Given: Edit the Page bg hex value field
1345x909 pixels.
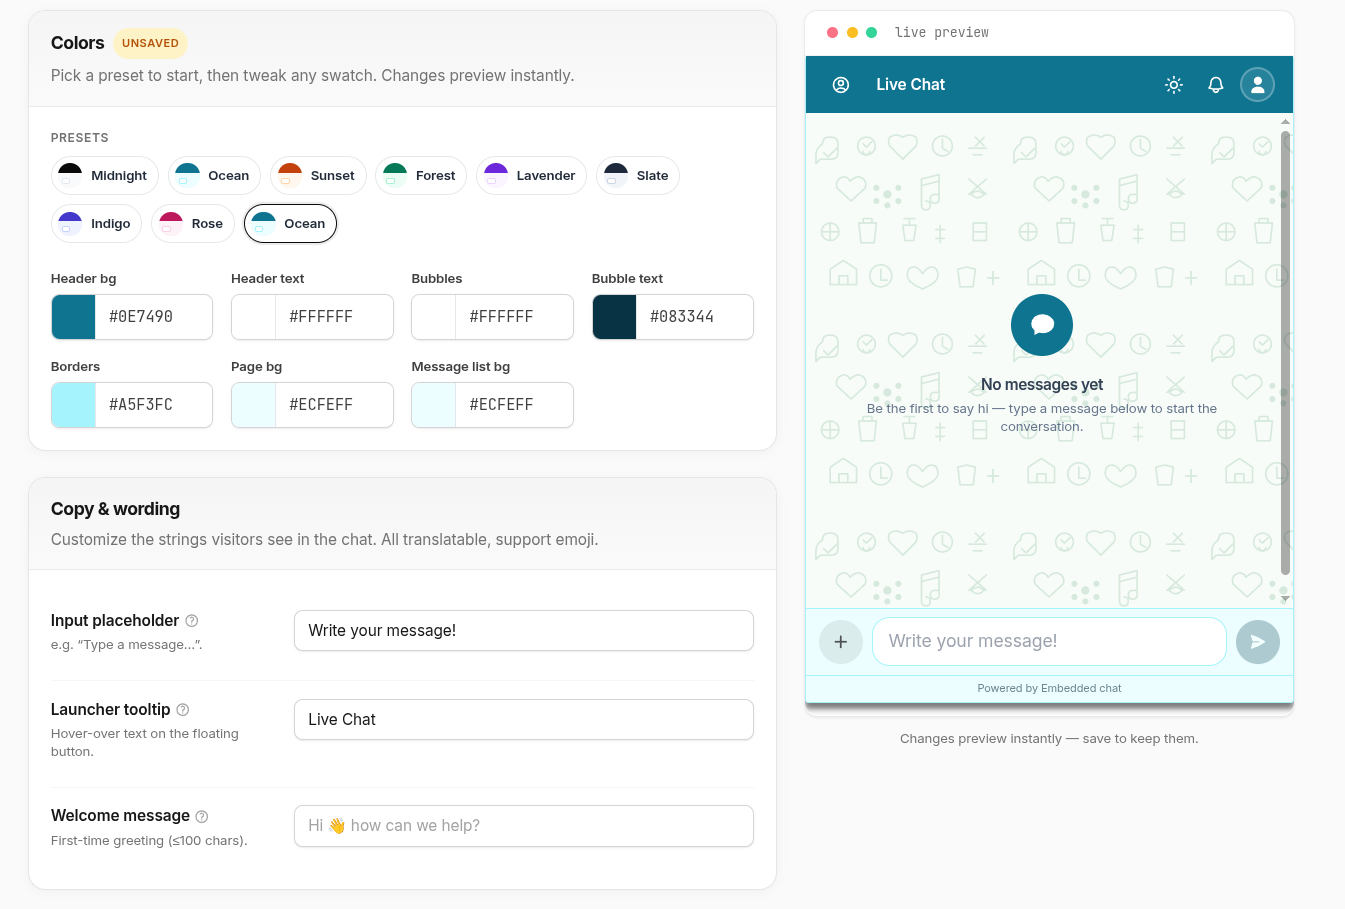Looking at the screenshot, I should [334, 405].
